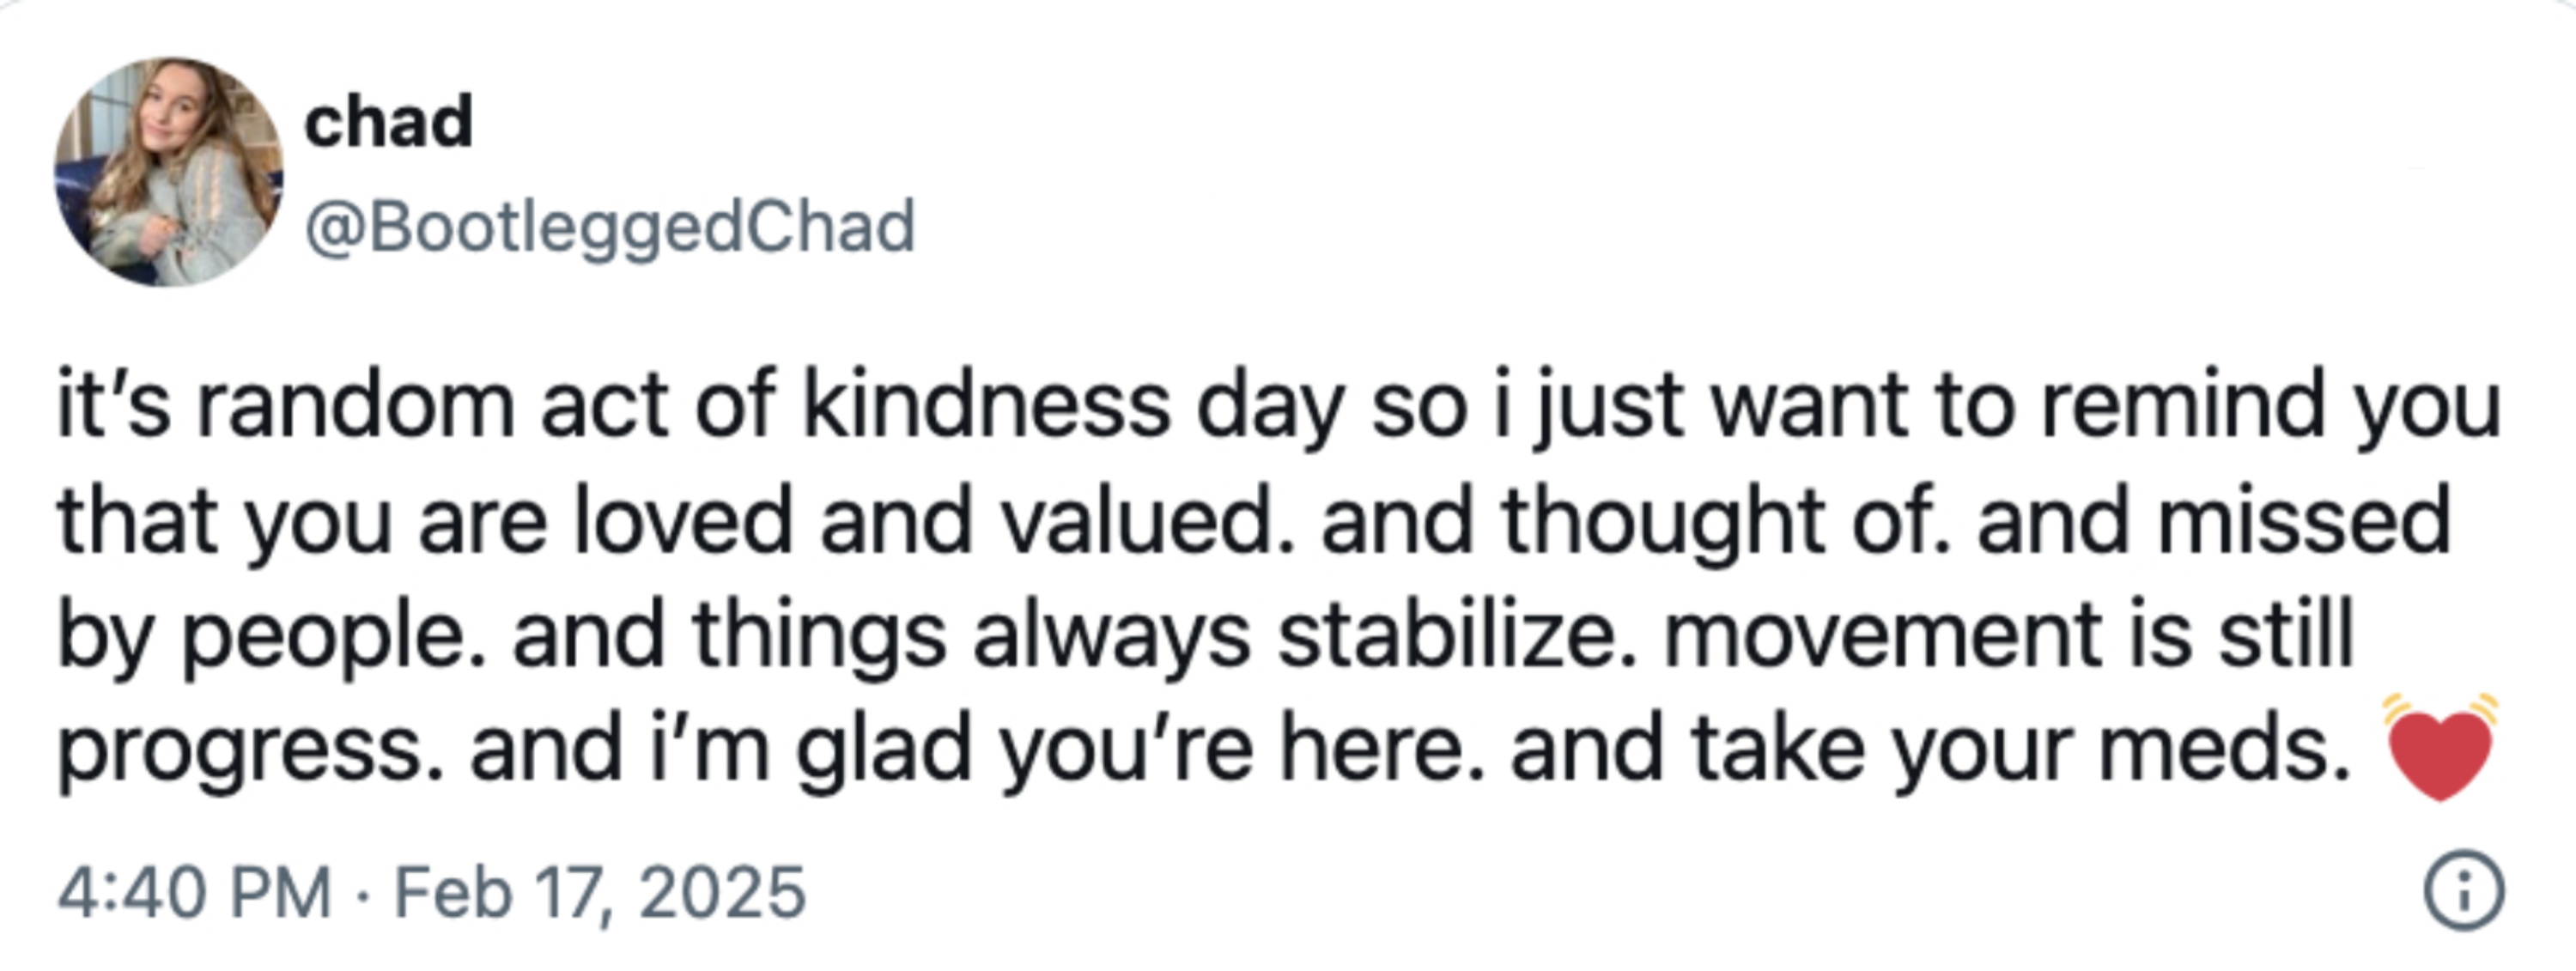Image resolution: width=2576 pixels, height=971 pixels.
Task: Click the year 2025 in the timestamp
Action: click(721, 892)
